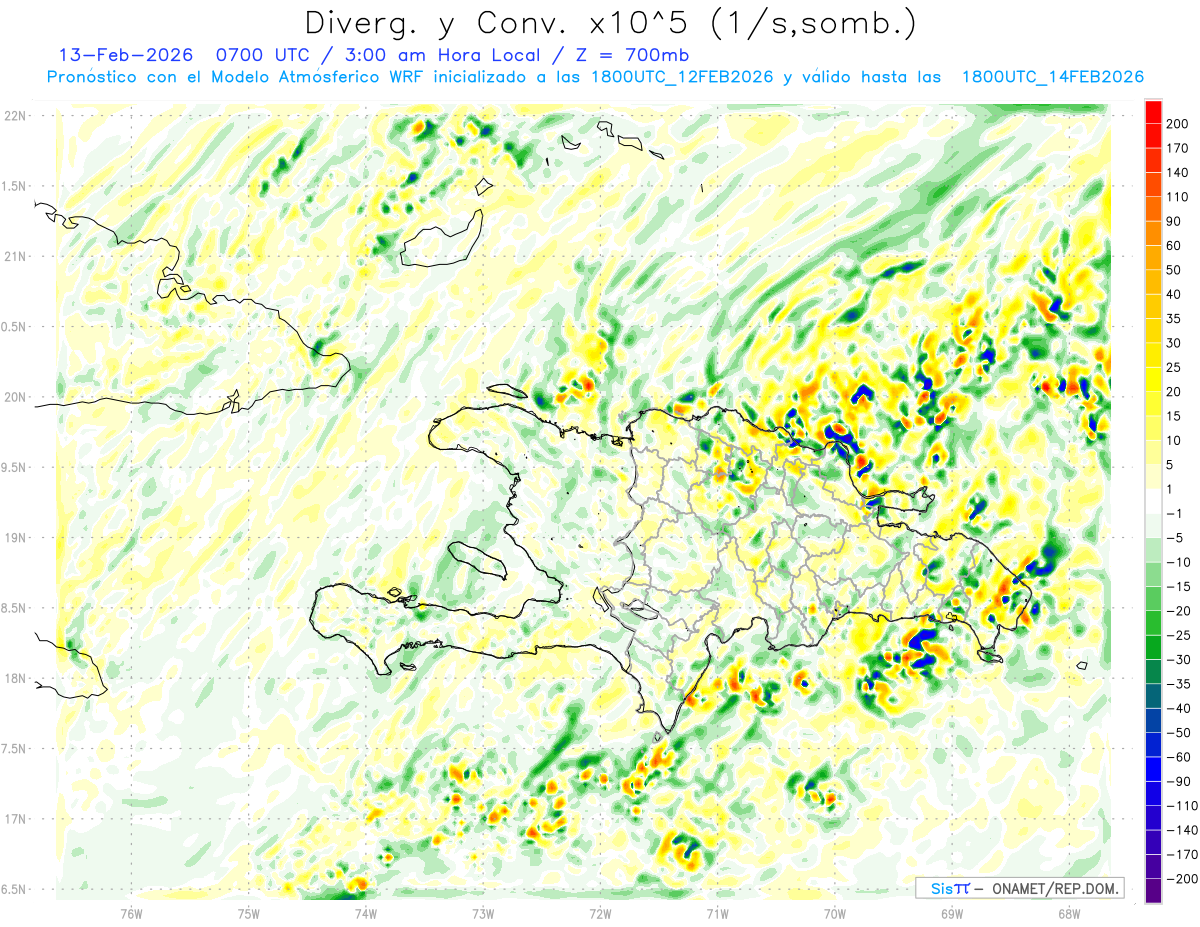Click the '68W' longitude label

[x=1068, y=913]
